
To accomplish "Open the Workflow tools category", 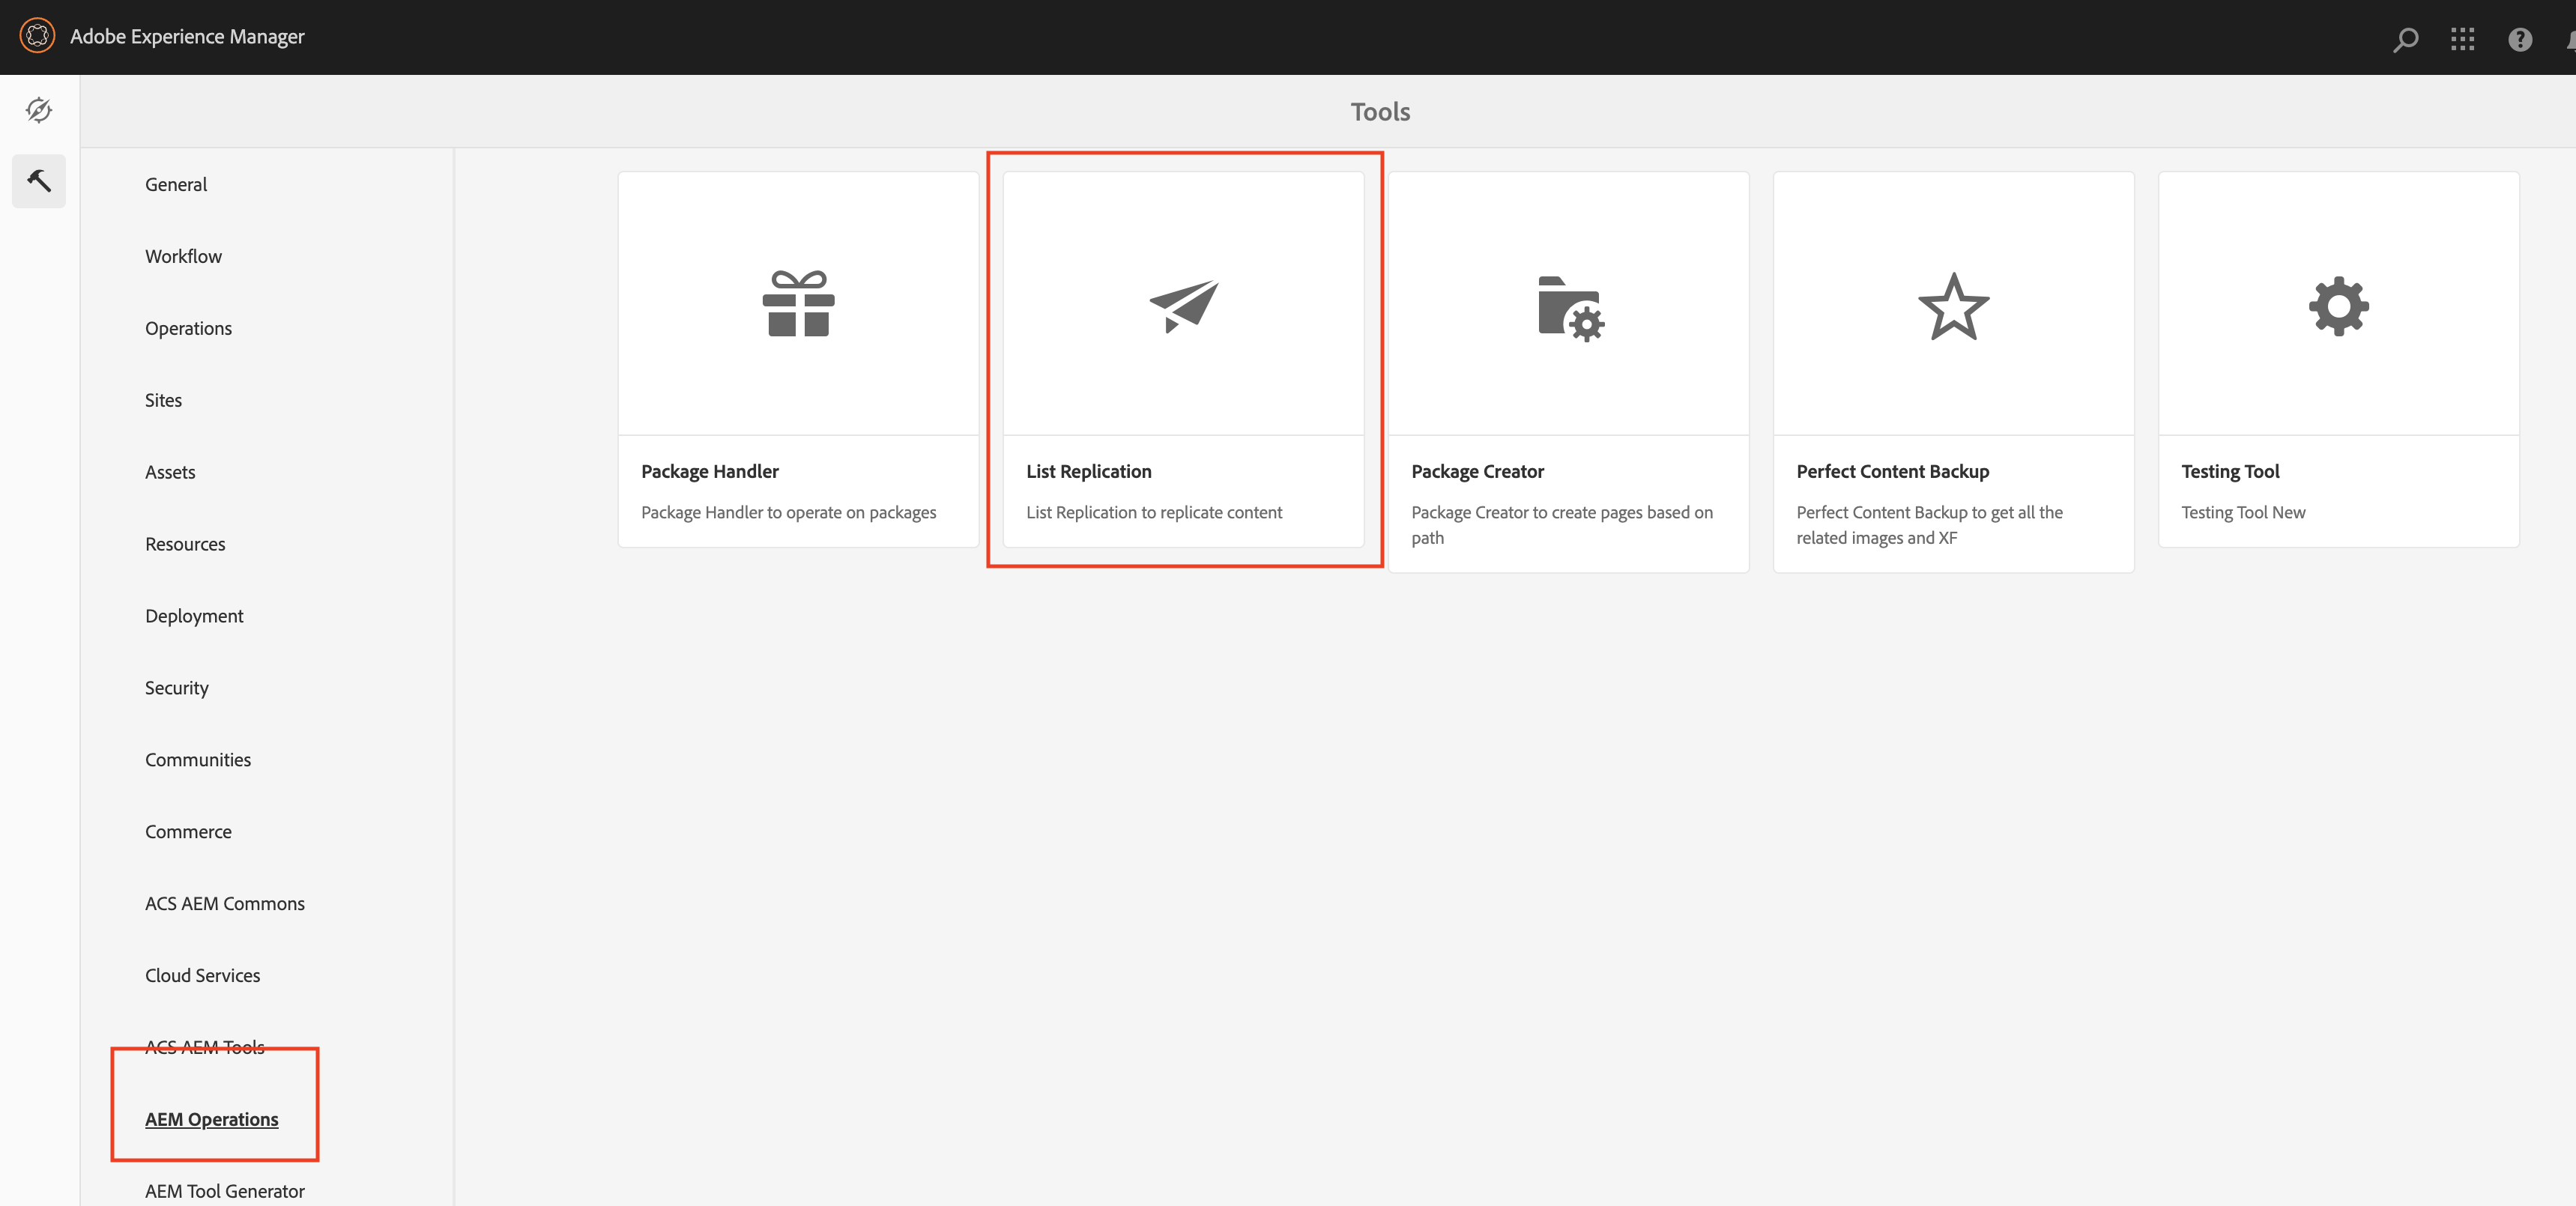I will point(183,255).
